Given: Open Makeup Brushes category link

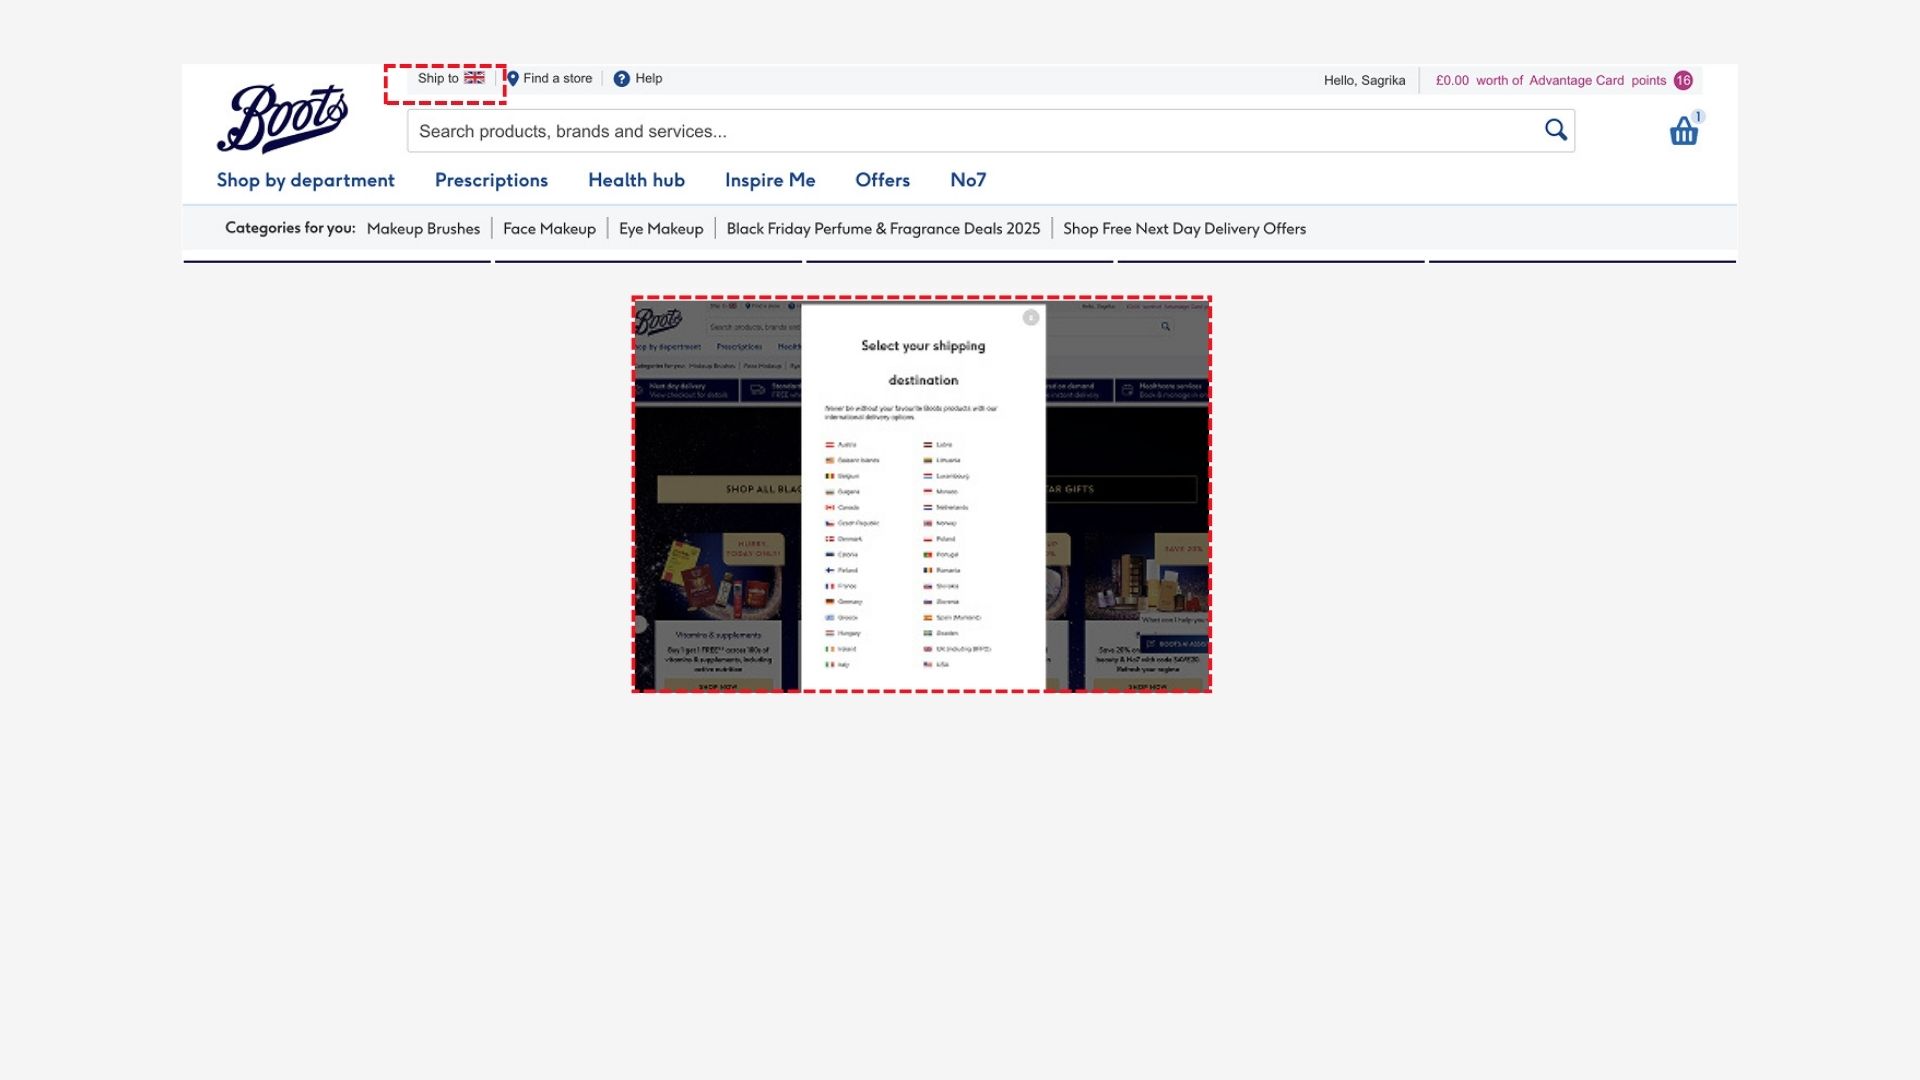Looking at the screenshot, I should 423,229.
